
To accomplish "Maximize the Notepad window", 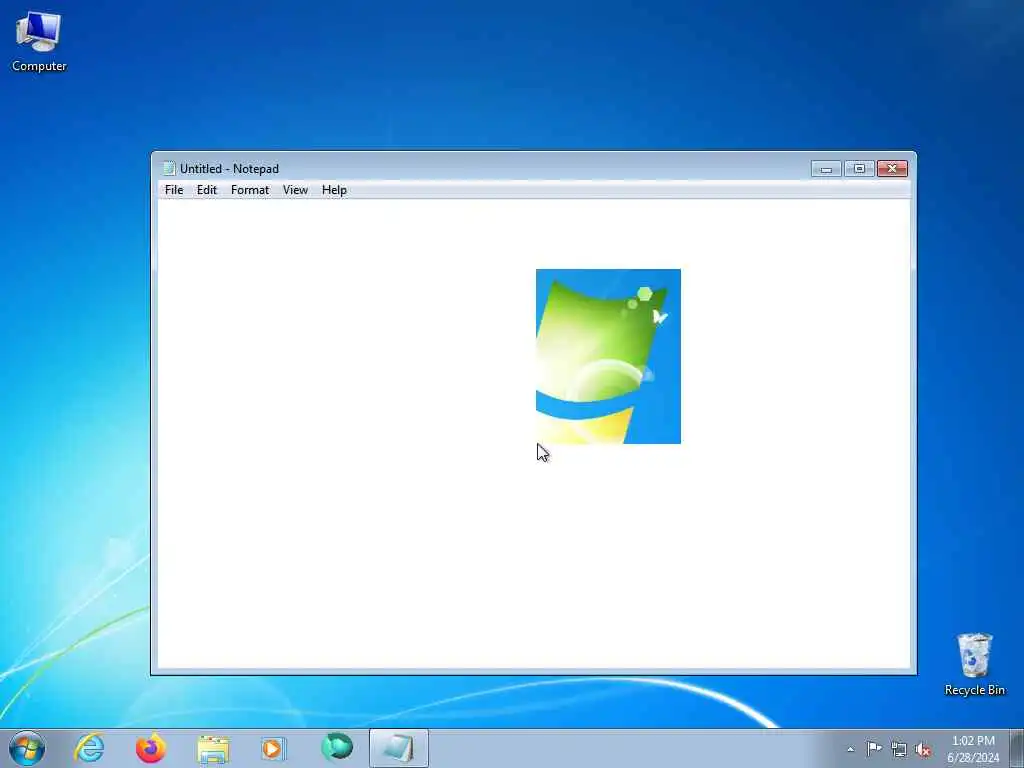I will [859, 169].
